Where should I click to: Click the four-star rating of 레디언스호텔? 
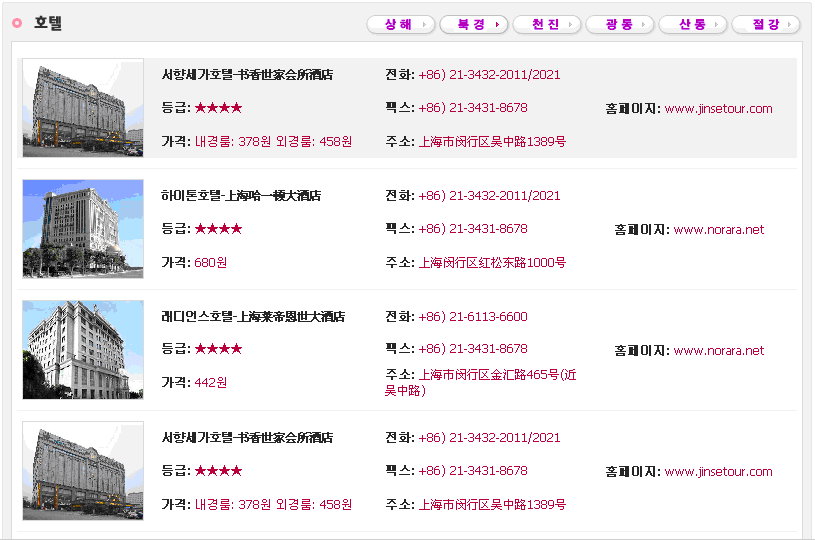click(218, 349)
